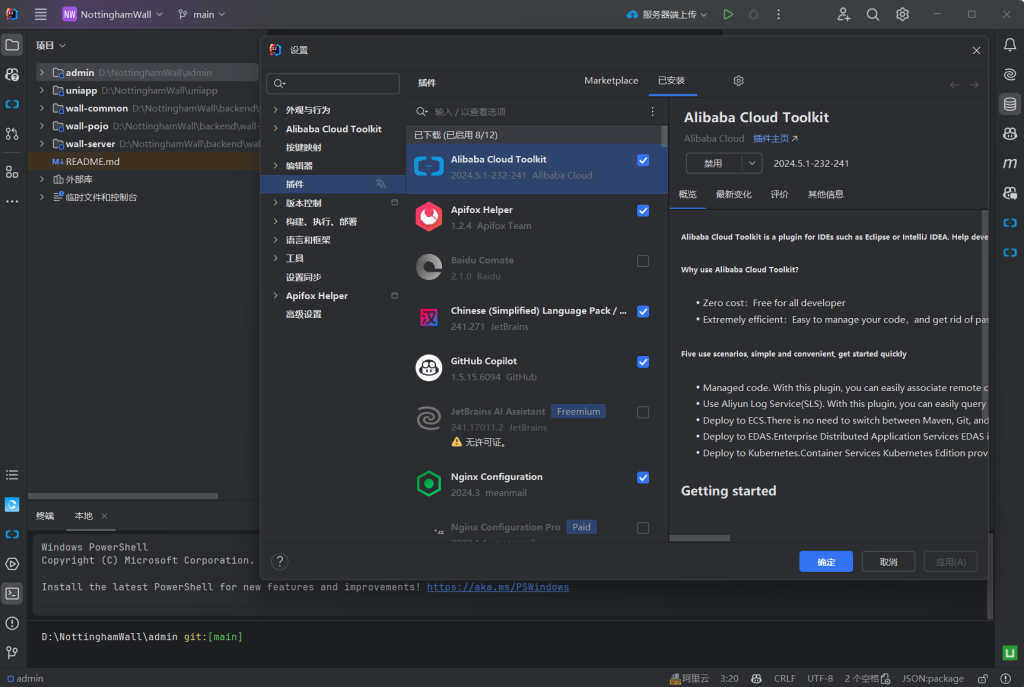Switch to the Marketplace tab
This screenshot has width=1024, height=687.
(611, 81)
